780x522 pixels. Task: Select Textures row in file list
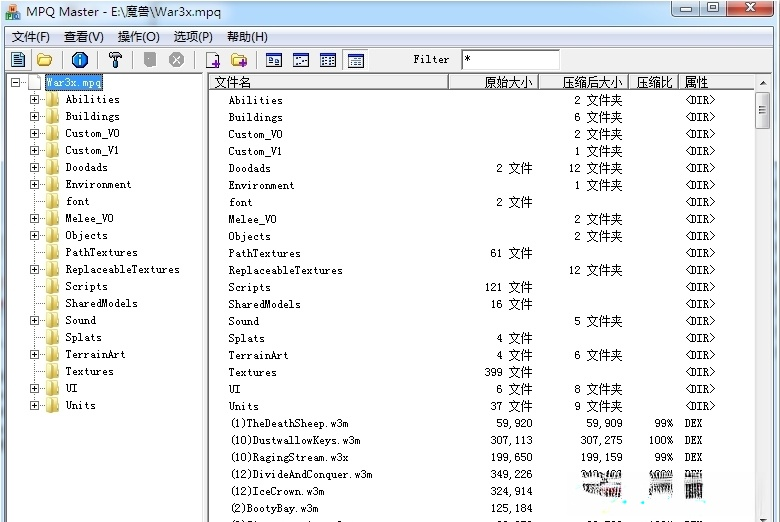482,373
